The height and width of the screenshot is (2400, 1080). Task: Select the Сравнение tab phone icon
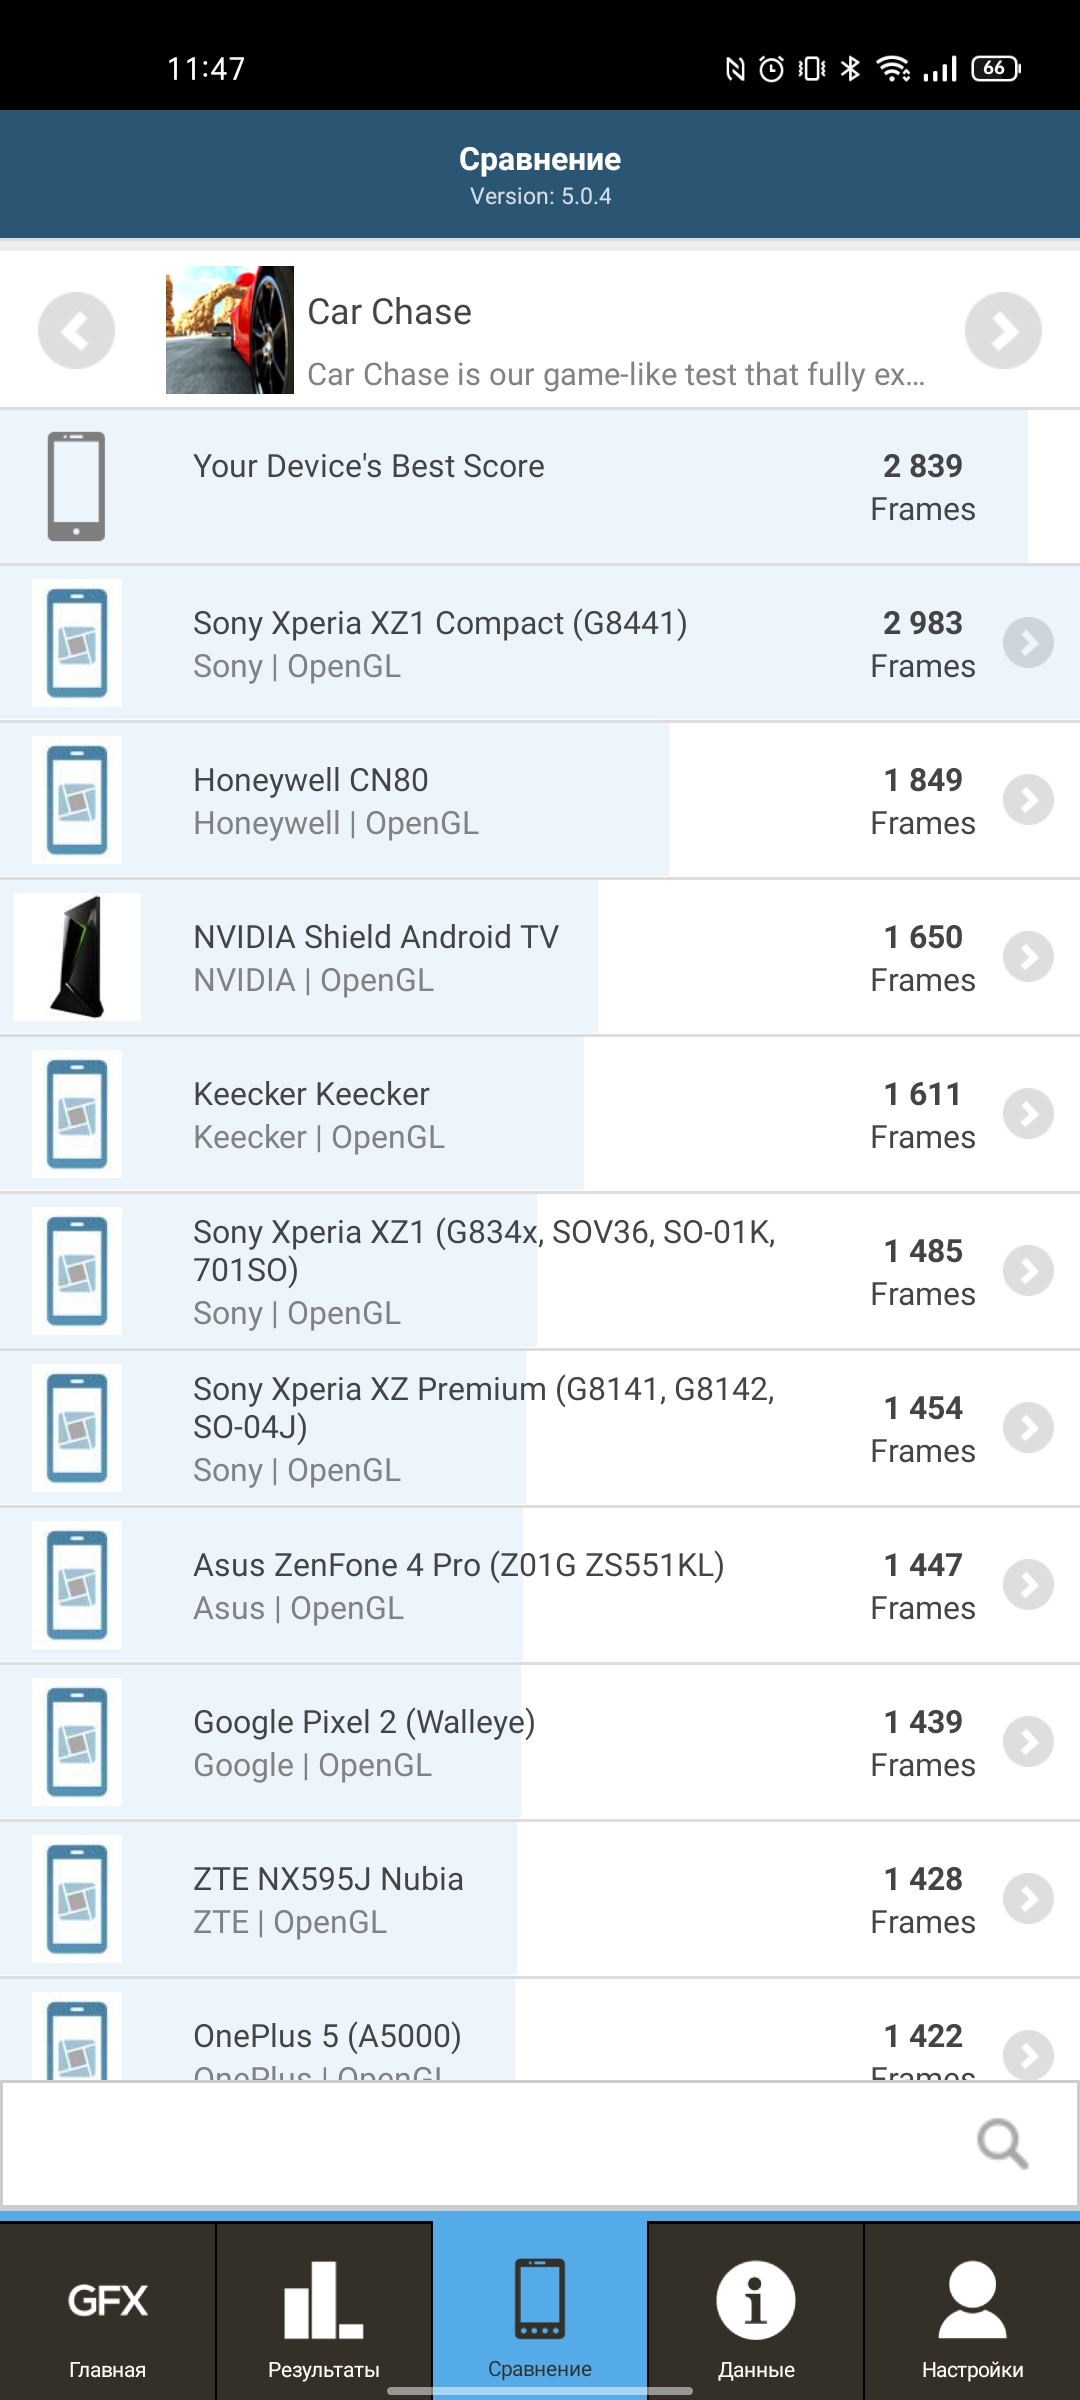point(540,2298)
